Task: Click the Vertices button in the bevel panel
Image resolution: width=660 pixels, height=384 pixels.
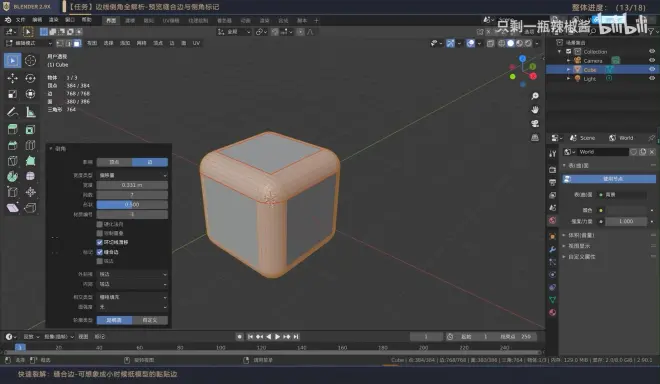Action: tap(114, 162)
